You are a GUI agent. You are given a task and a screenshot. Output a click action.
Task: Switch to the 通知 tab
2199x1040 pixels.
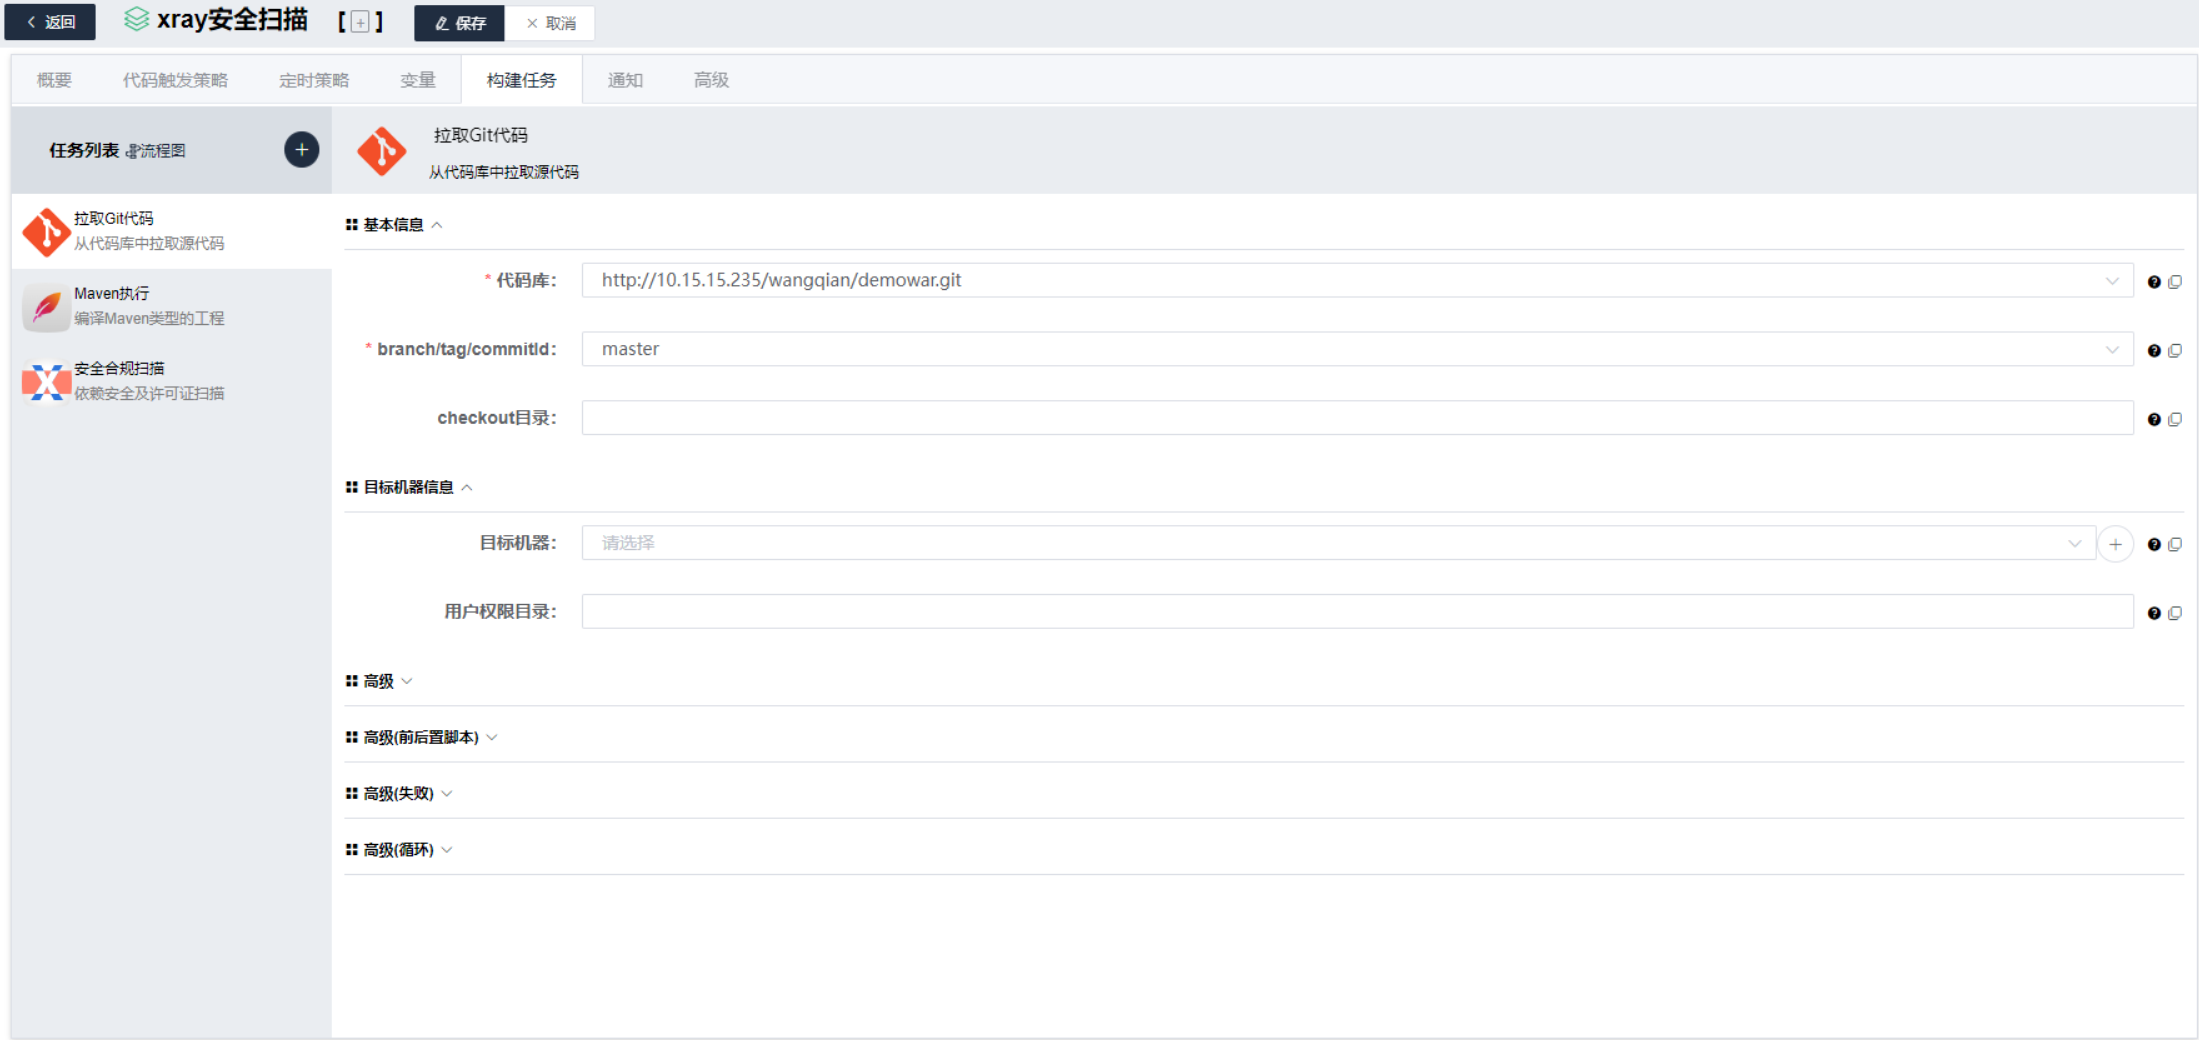click(x=625, y=80)
